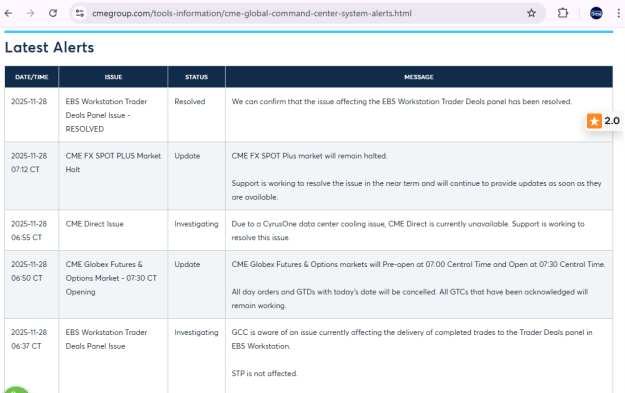Select the CyrusOne data center cooling issue message
This screenshot has width=625, height=393.
click(x=408, y=230)
